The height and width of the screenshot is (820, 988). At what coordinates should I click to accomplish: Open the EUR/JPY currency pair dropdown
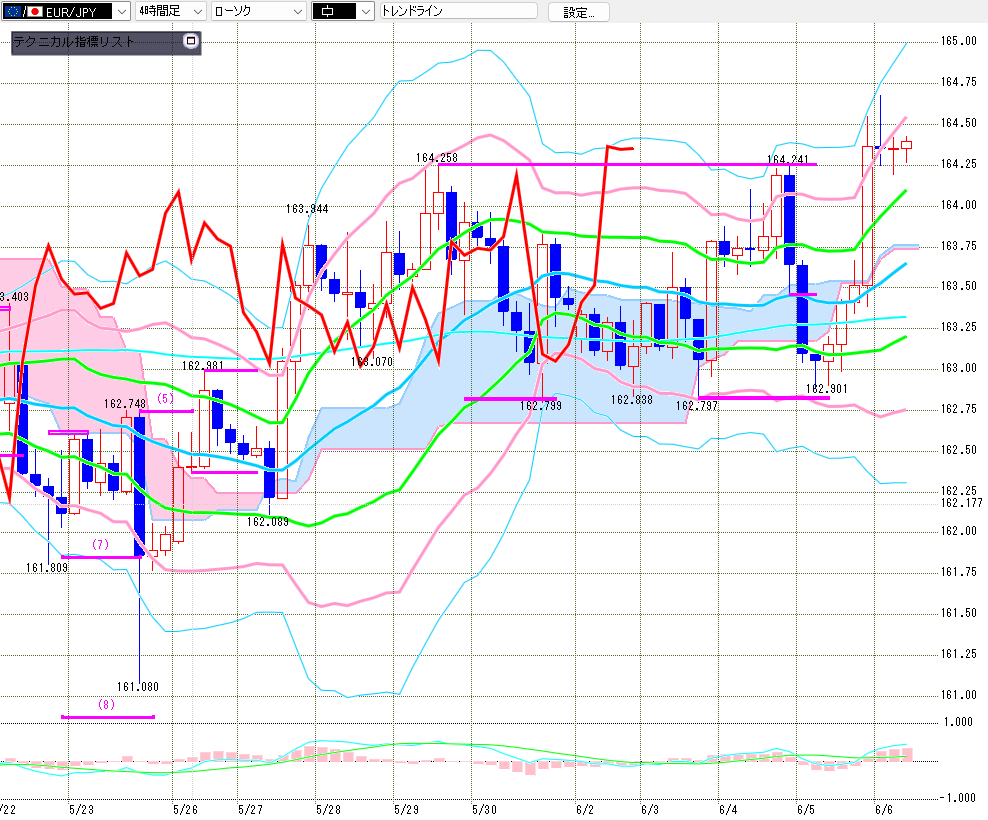click(x=66, y=11)
